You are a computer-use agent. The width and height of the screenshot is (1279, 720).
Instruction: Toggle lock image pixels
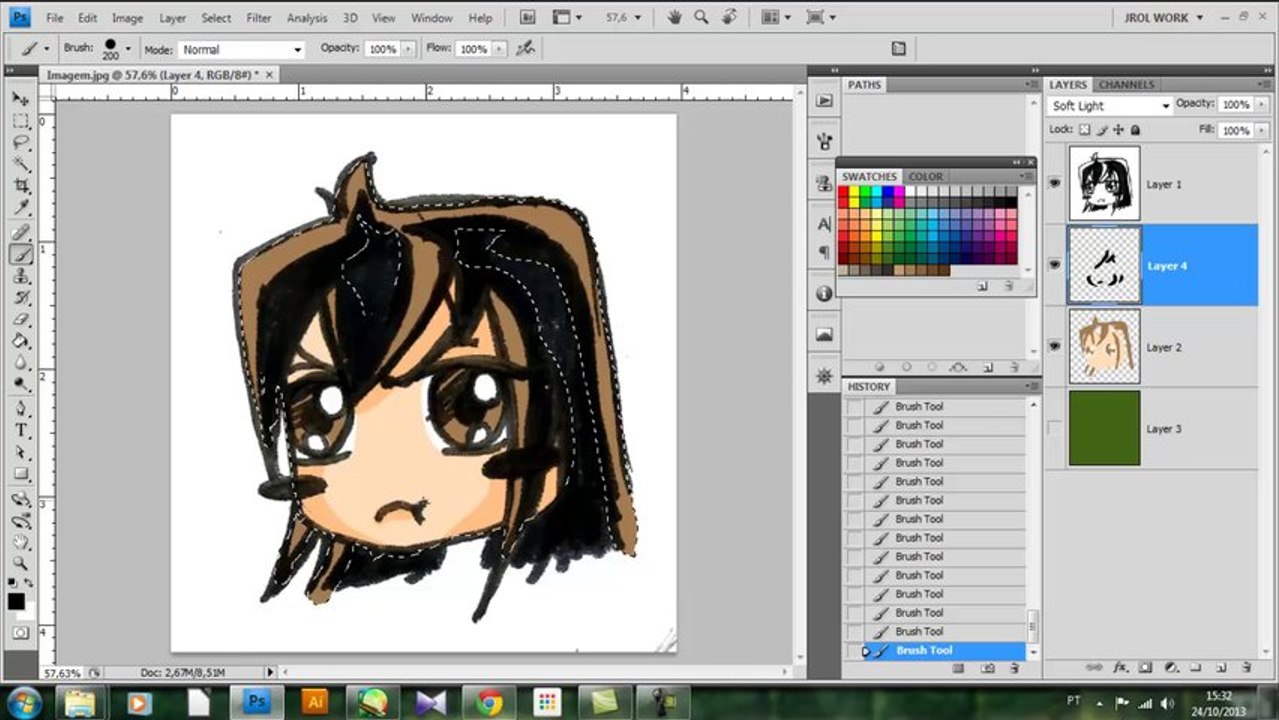pyautogui.click(x=1102, y=130)
